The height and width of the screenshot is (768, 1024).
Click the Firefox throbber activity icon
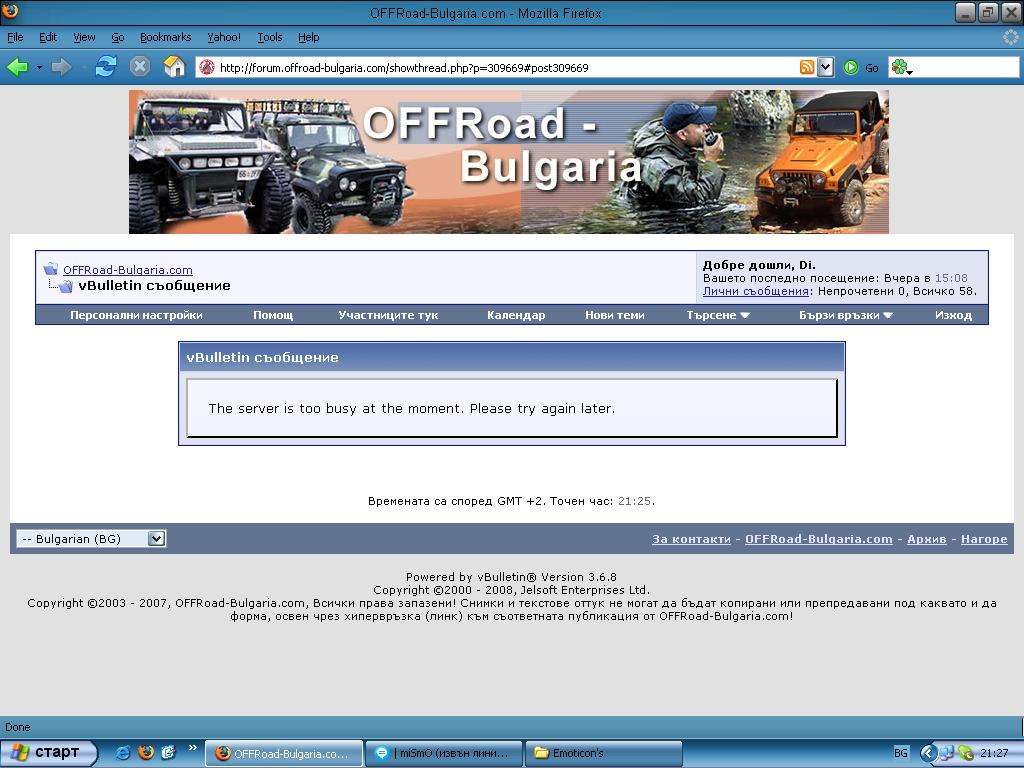click(1012, 37)
